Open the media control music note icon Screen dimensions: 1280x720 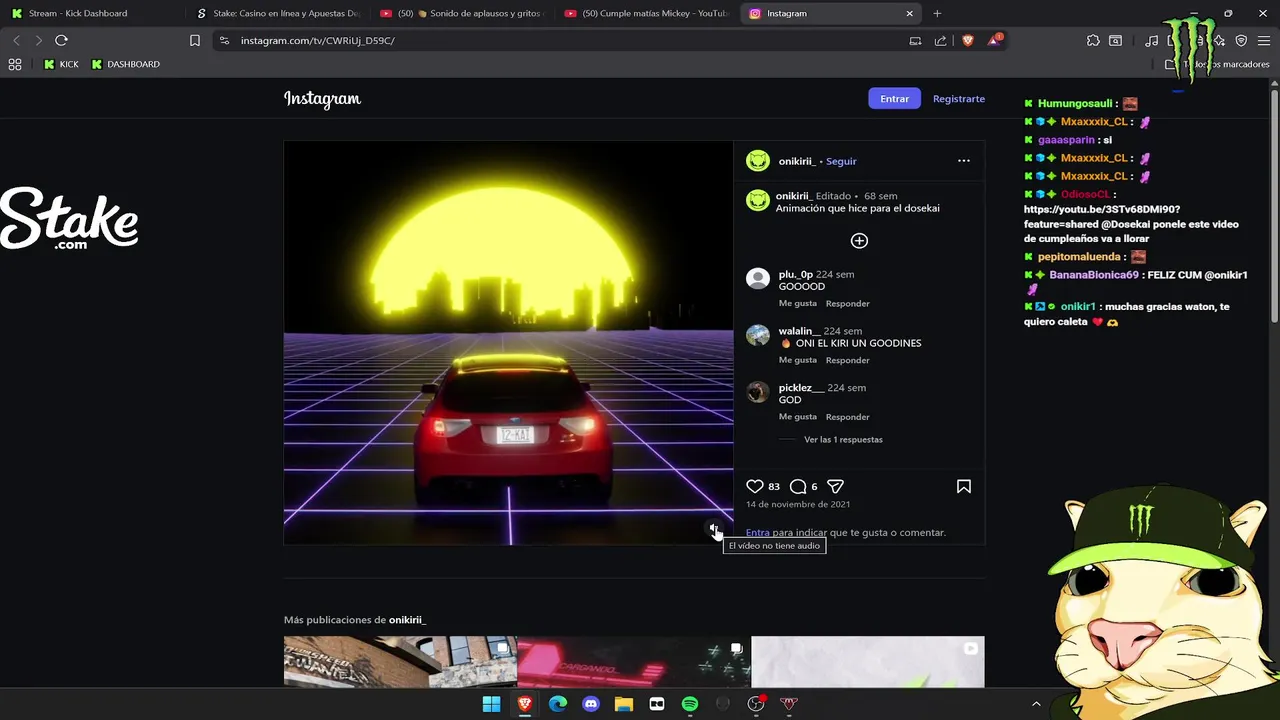1152,40
